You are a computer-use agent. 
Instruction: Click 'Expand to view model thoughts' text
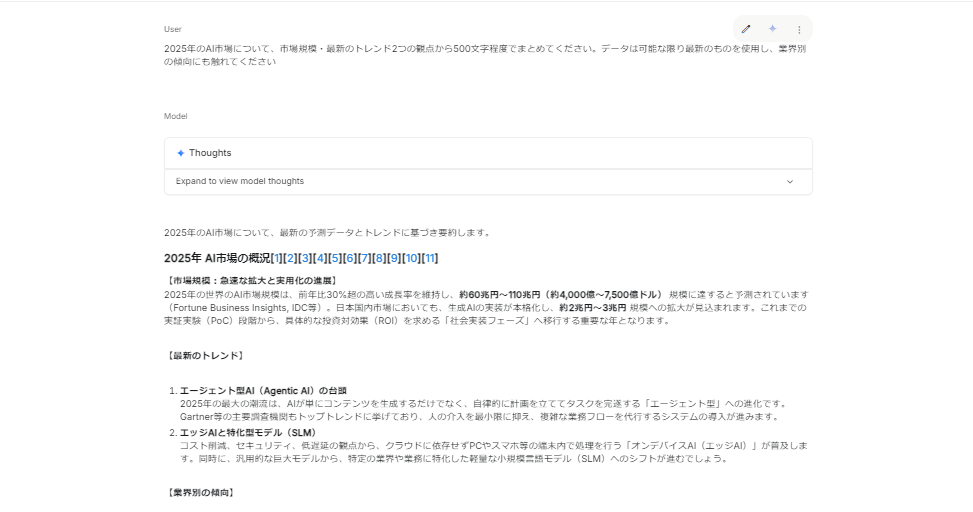pos(240,182)
